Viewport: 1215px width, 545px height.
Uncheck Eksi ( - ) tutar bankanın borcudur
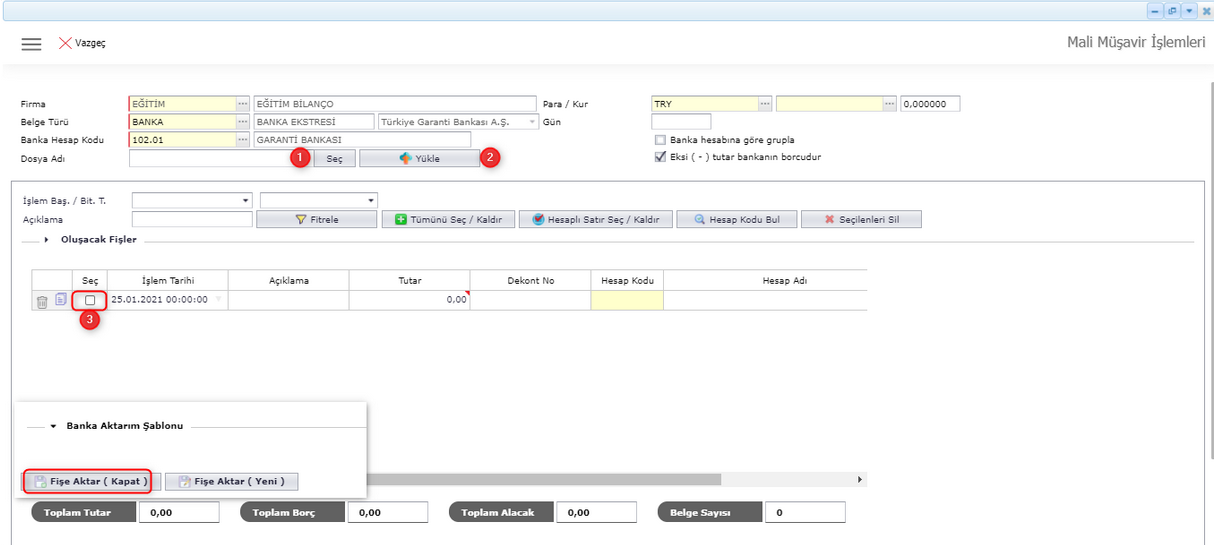coord(659,157)
